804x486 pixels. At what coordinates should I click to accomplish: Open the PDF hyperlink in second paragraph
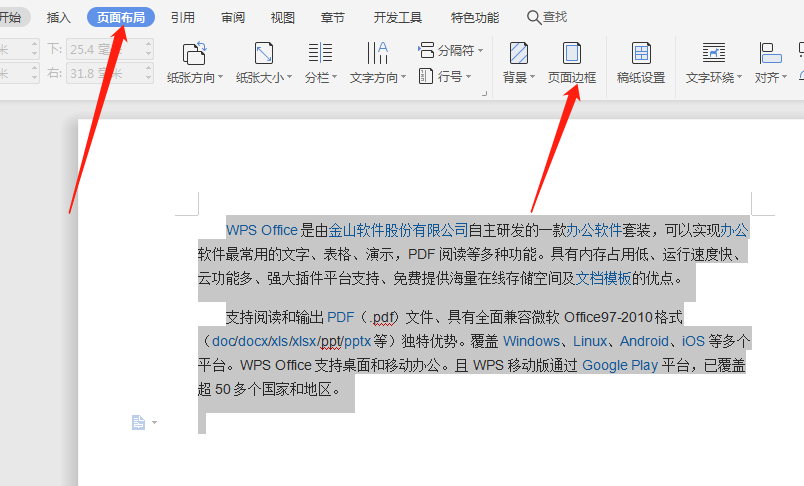click(x=340, y=317)
